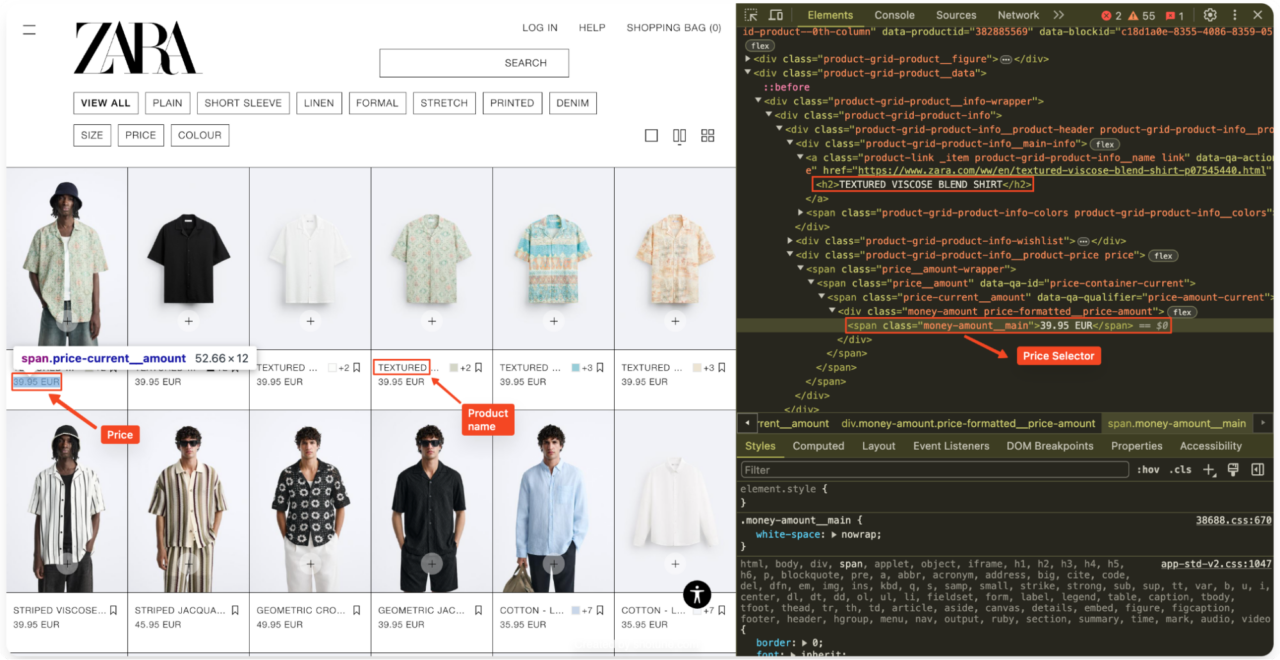Image resolution: width=1280 pixels, height=660 pixels.
Task: Expand the product-grid-product__figure div
Action: 749,59
